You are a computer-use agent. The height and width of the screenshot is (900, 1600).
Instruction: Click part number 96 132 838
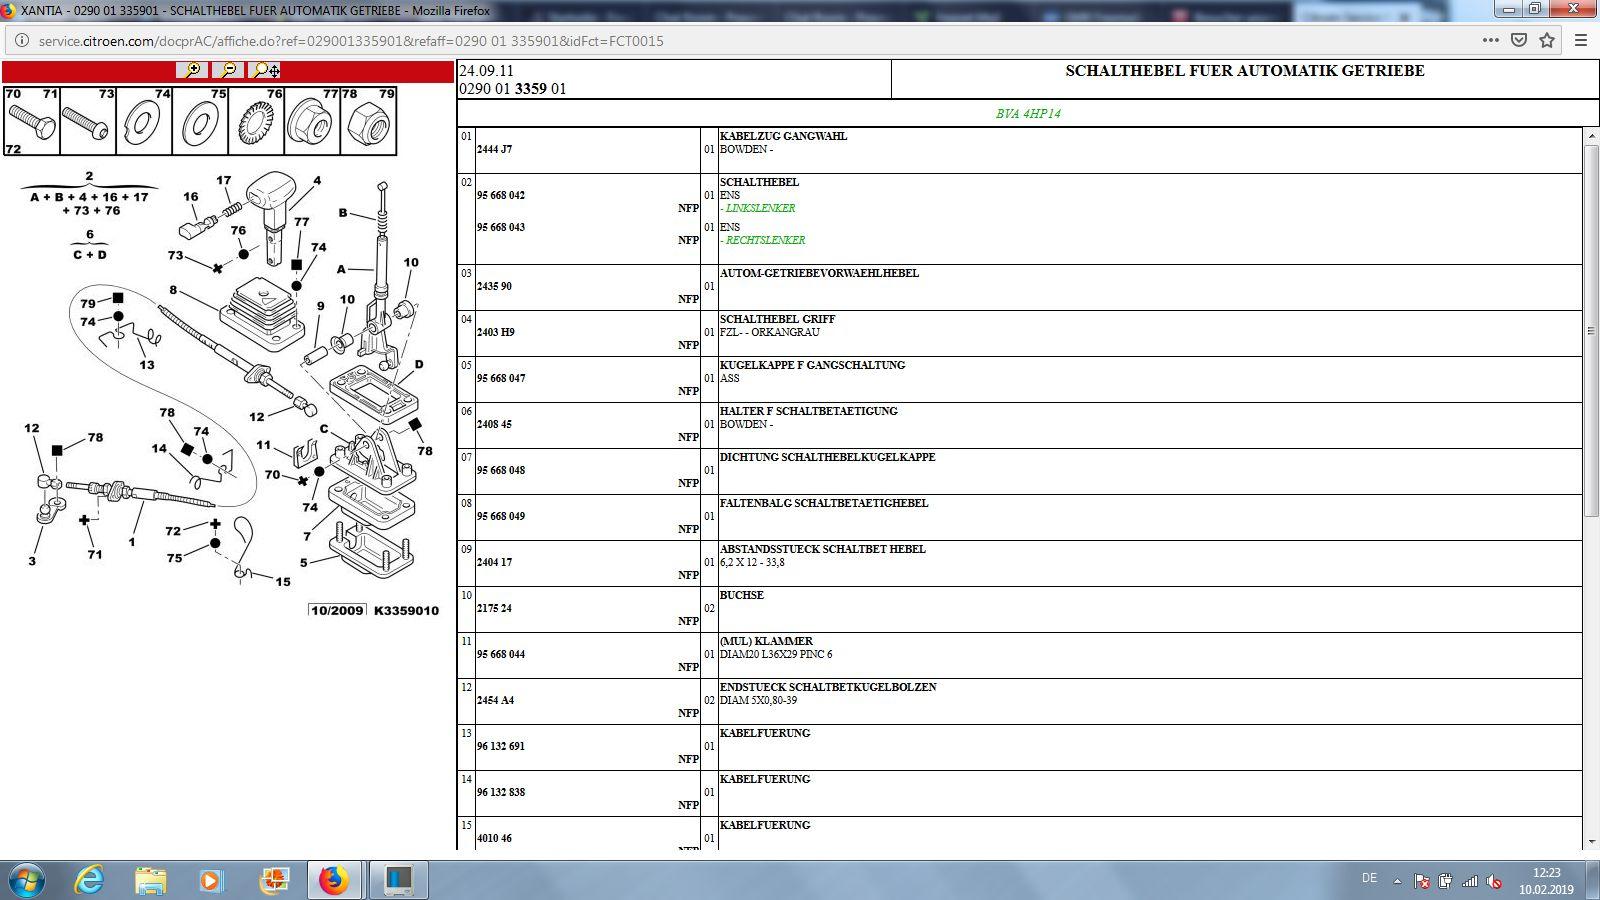click(501, 792)
